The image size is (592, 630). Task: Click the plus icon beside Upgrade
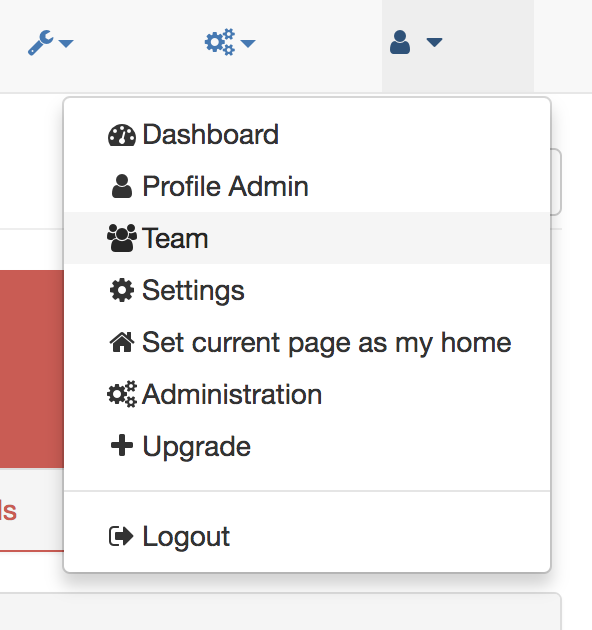(122, 446)
